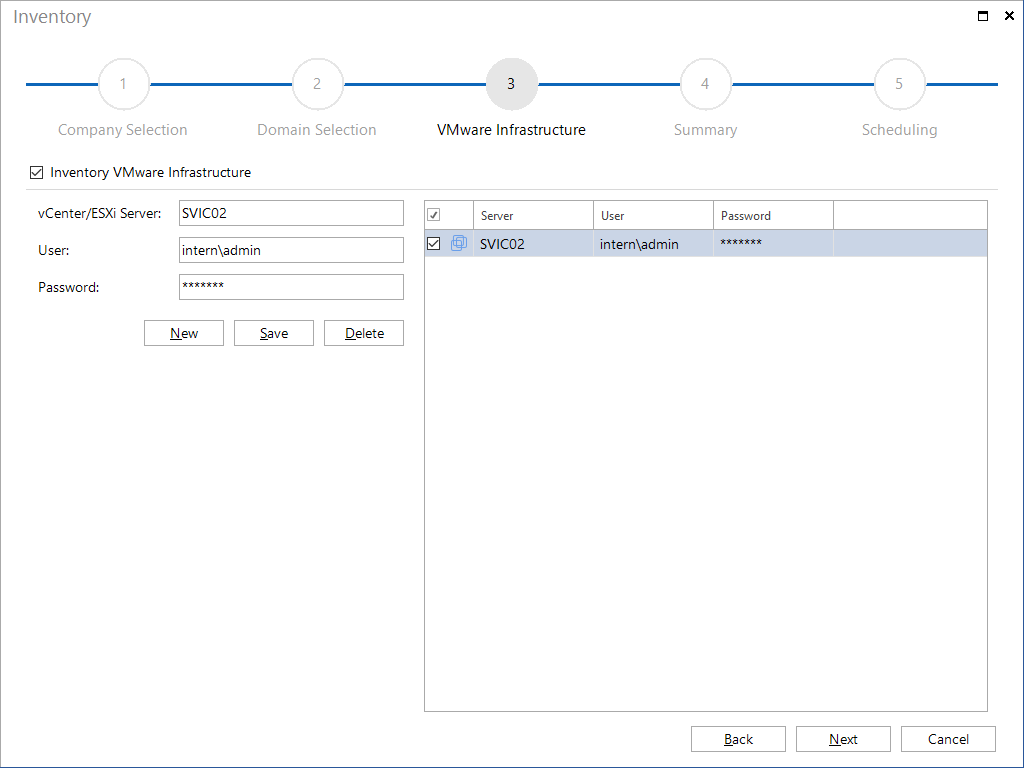Image resolution: width=1024 pixels, height=768 pixels.
Task: Sort by the User column header
Action: pos(653,215)
